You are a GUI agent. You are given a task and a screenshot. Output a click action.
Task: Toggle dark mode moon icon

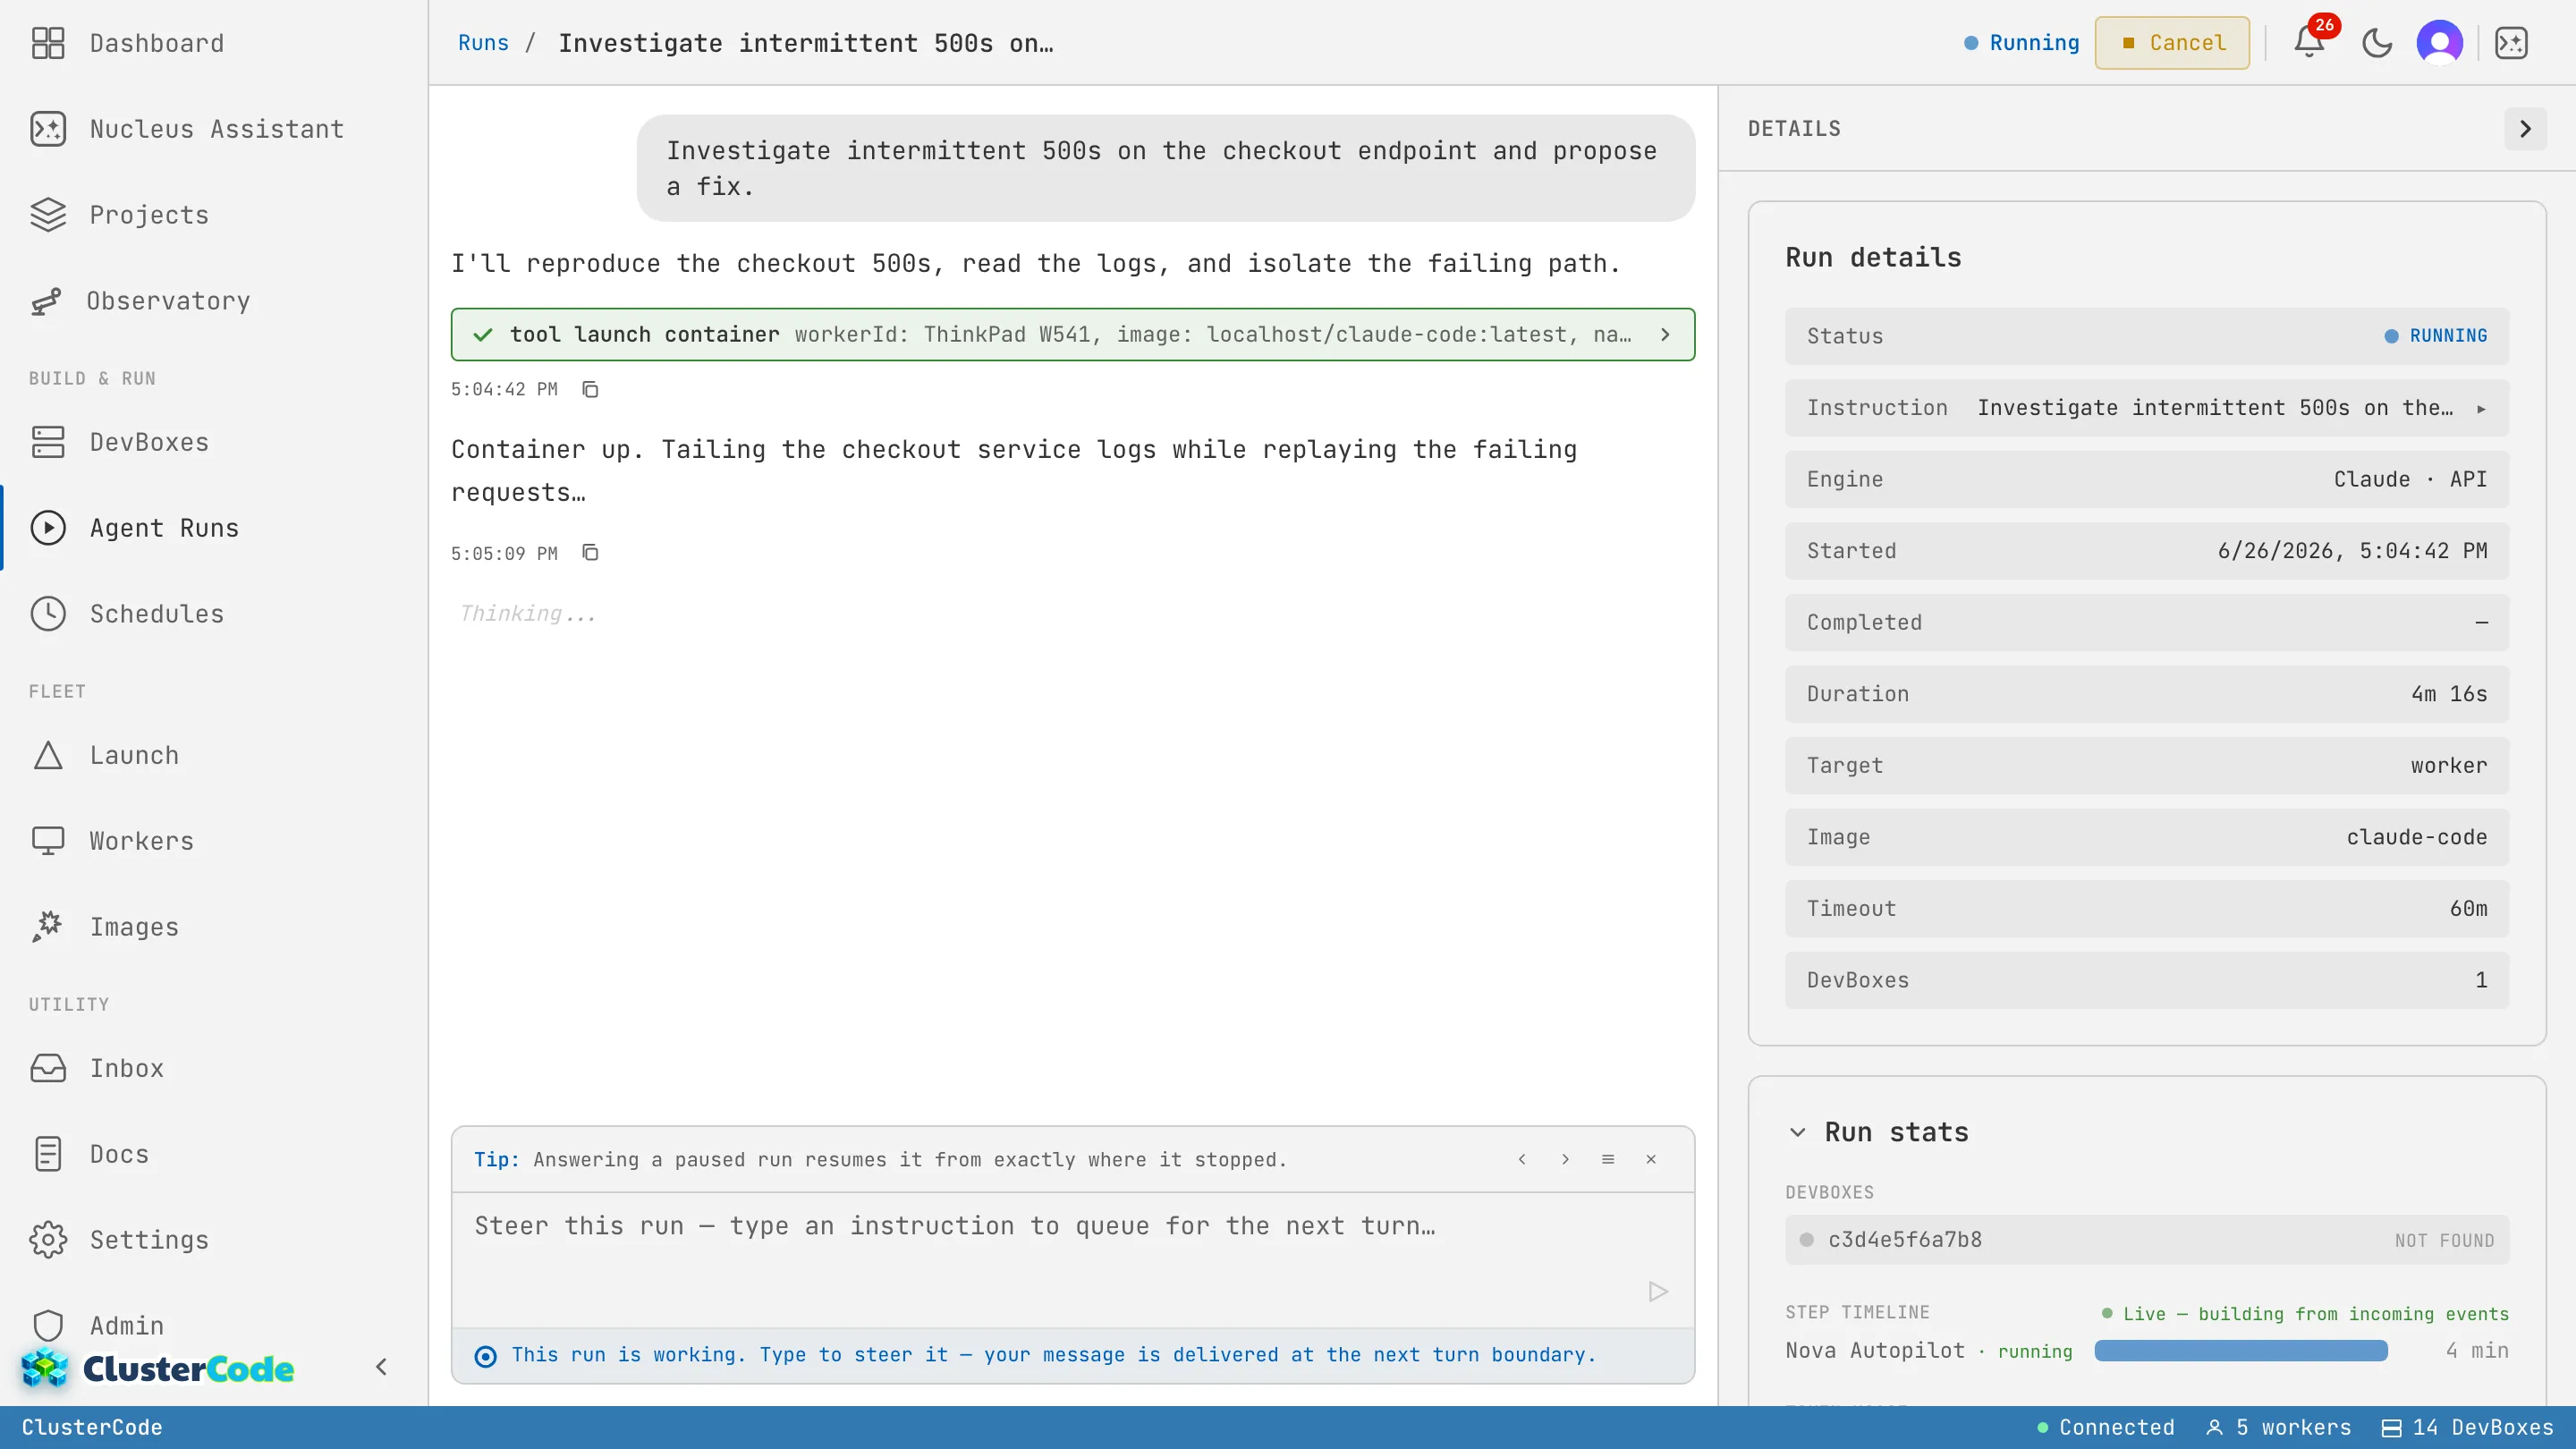pyautogui.click(x=2377, y=43)
